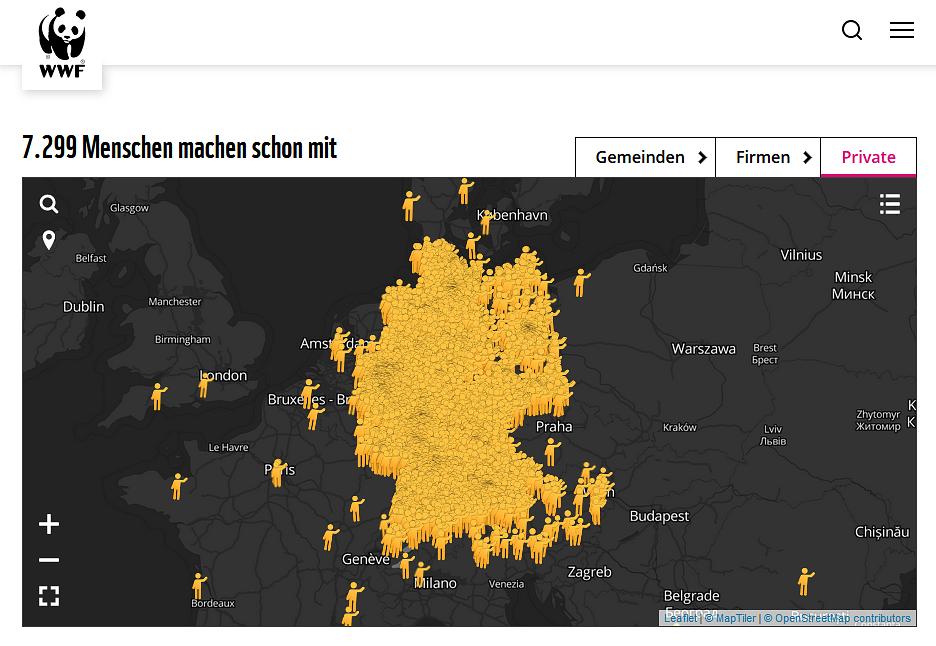Click the locate-me pin icon on map
936x646 pixels.
pos(49,240)
